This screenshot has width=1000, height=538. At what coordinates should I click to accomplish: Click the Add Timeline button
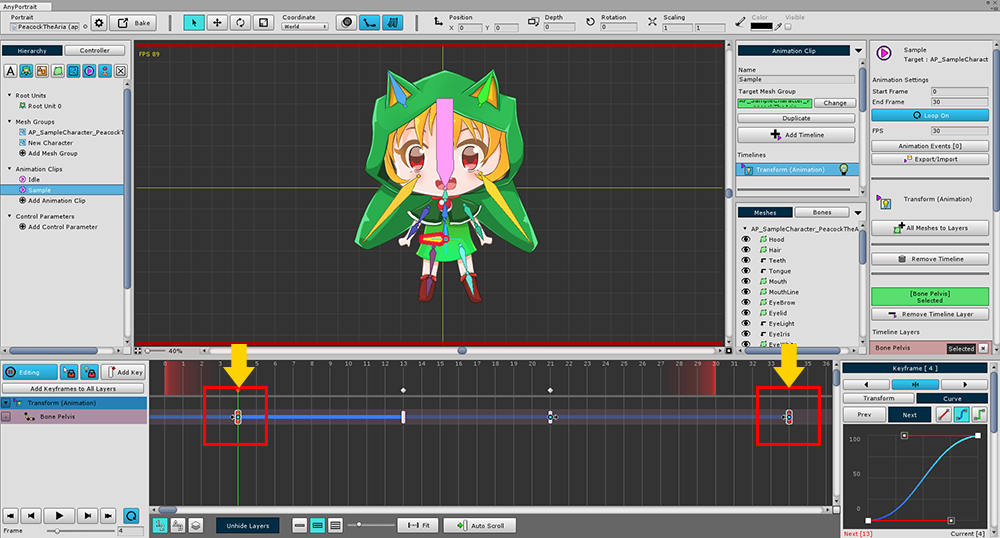pos(796,134)
